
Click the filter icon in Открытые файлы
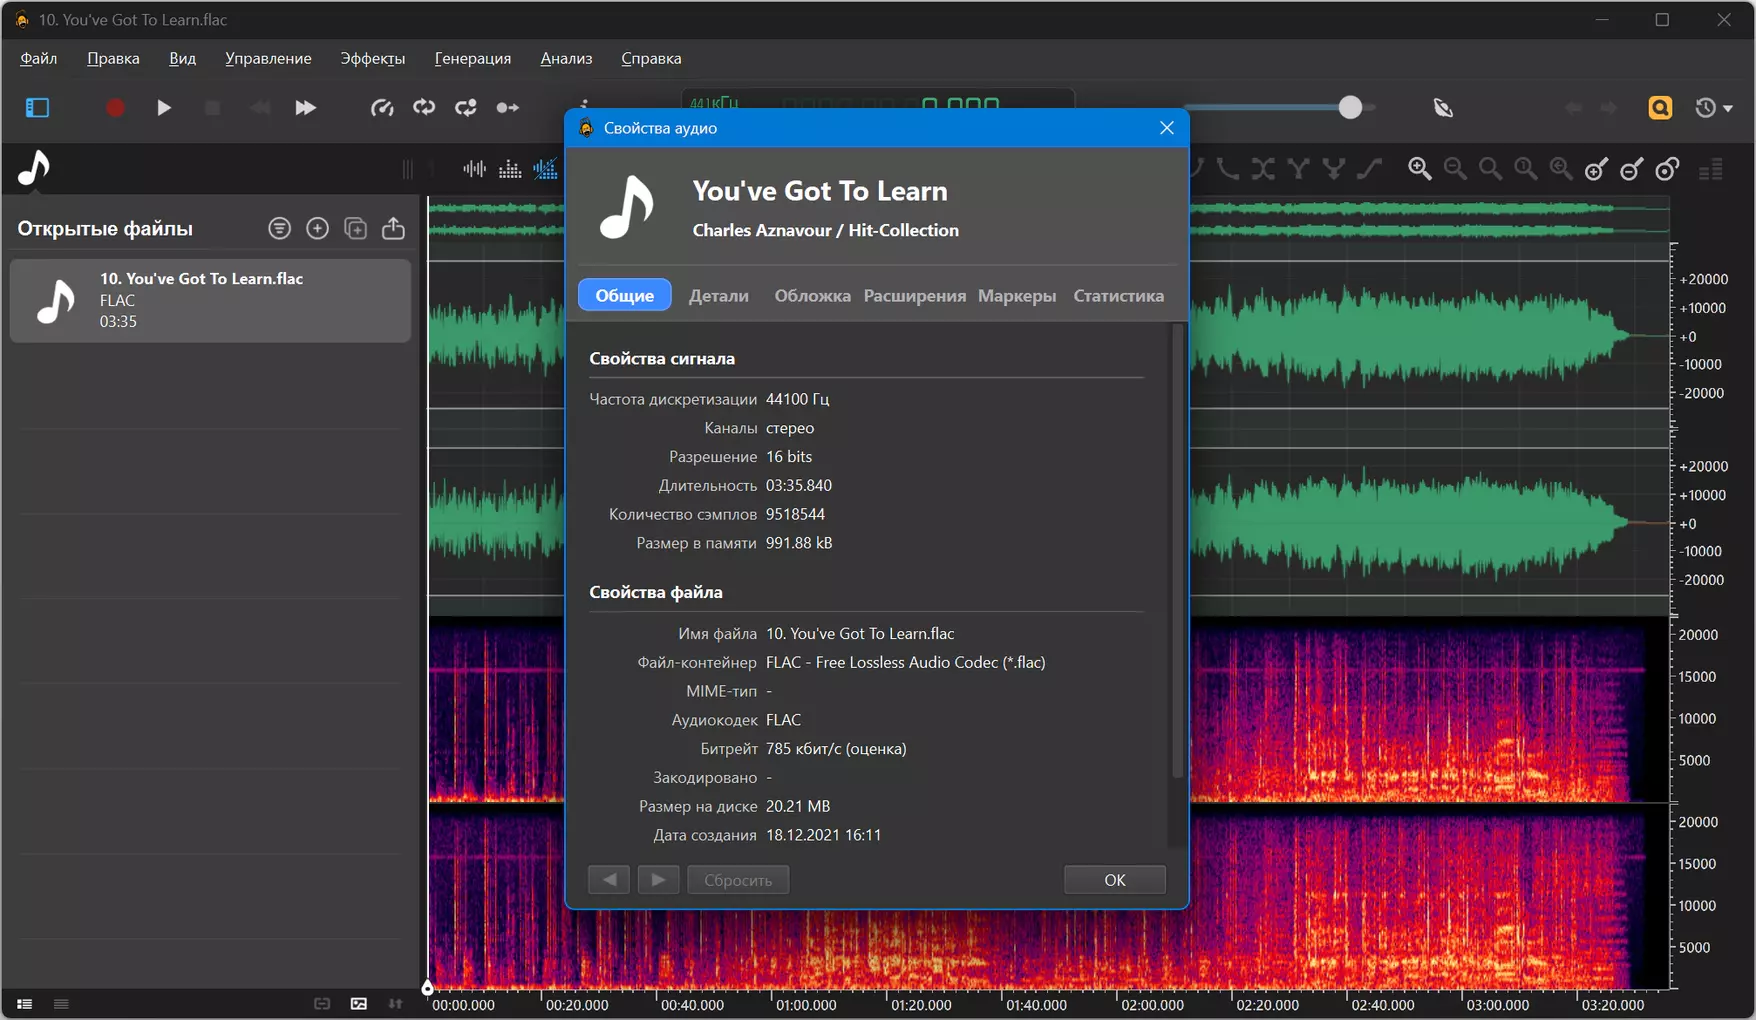coord(280,228)
